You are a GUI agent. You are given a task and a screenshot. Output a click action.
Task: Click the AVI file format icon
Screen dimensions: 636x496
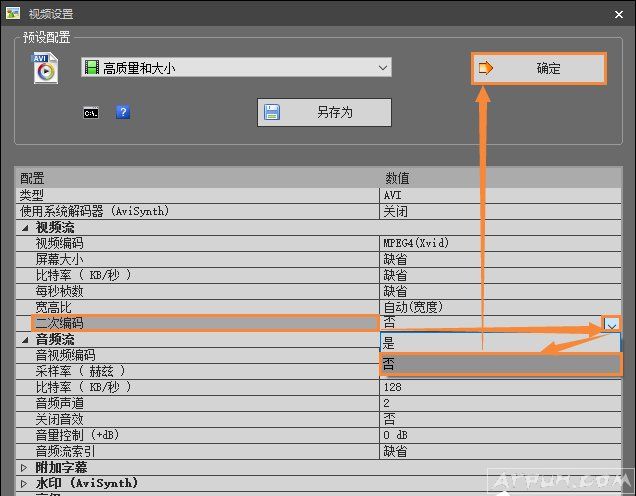tap(45, 68)
